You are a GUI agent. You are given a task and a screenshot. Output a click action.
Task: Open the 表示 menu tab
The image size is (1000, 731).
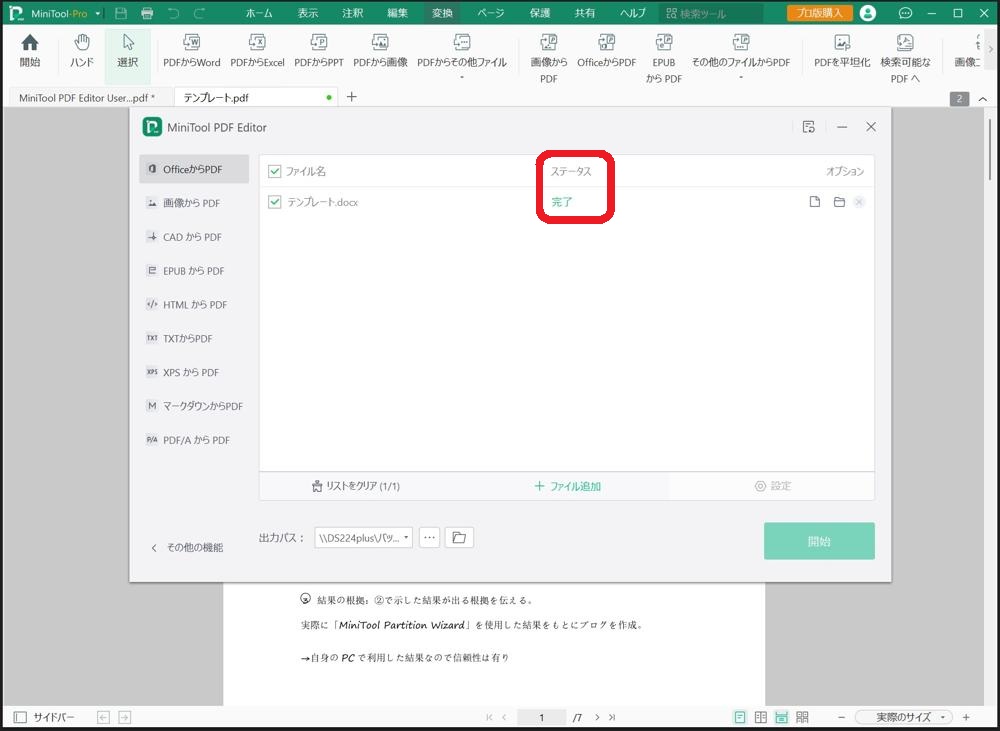(x=307, y=13)
